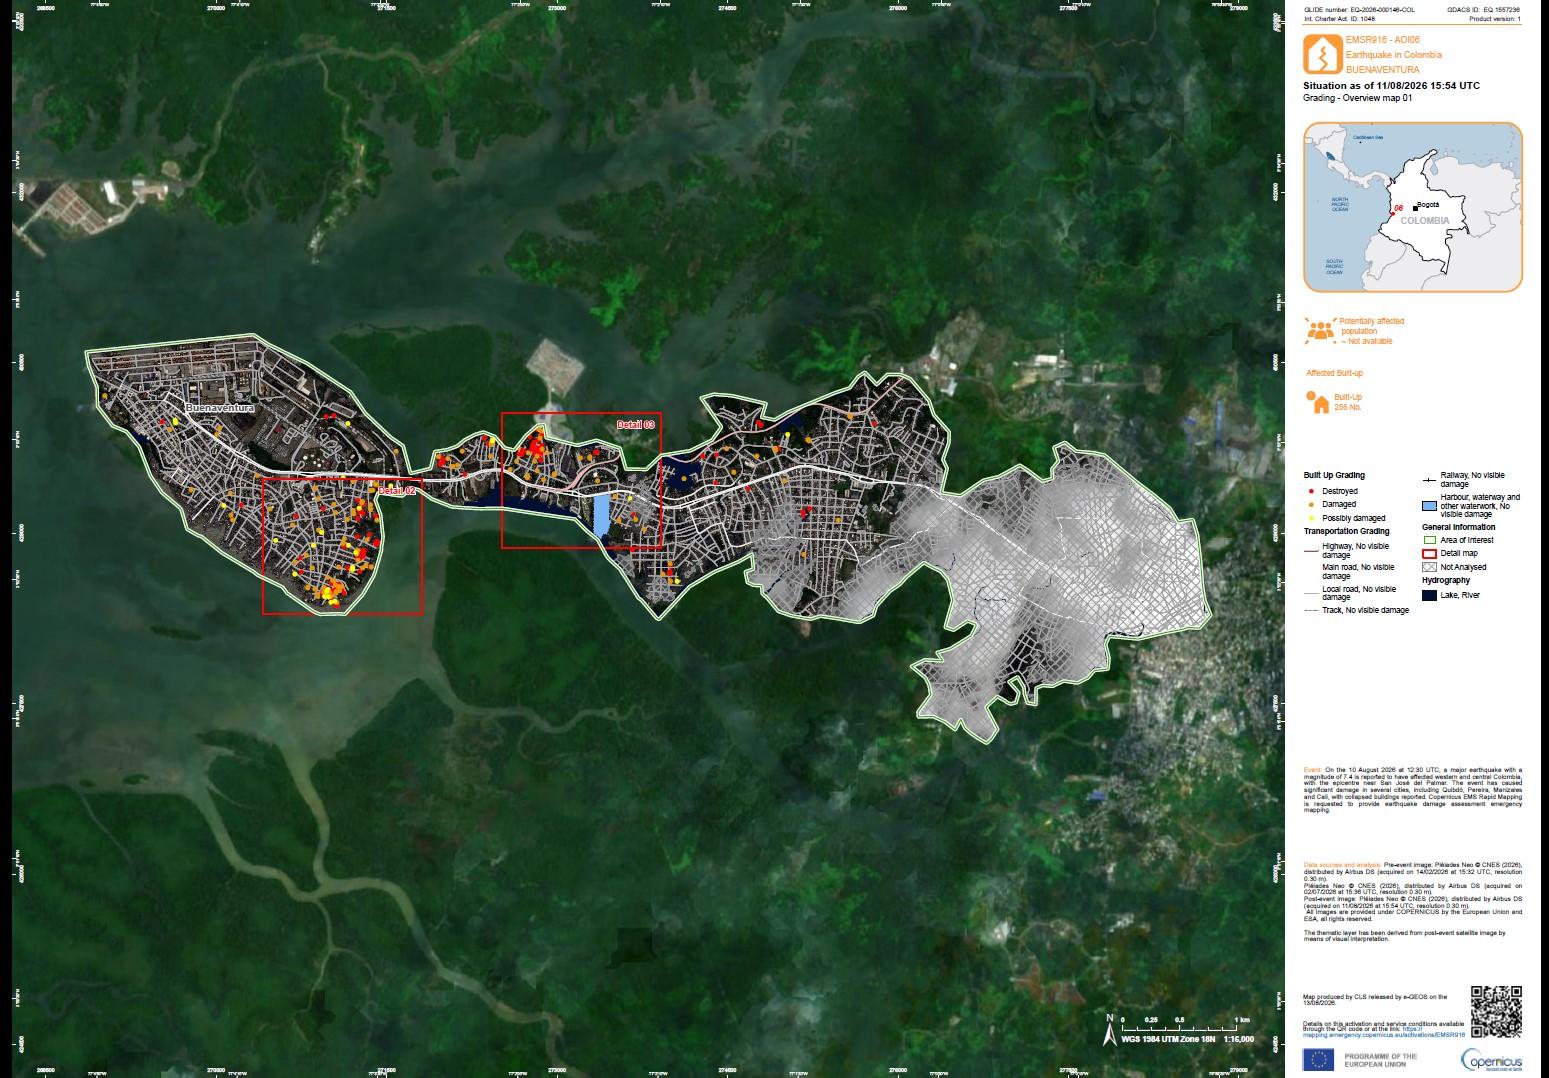Click the crossed Not Analysed legend box

point(1428,567)
